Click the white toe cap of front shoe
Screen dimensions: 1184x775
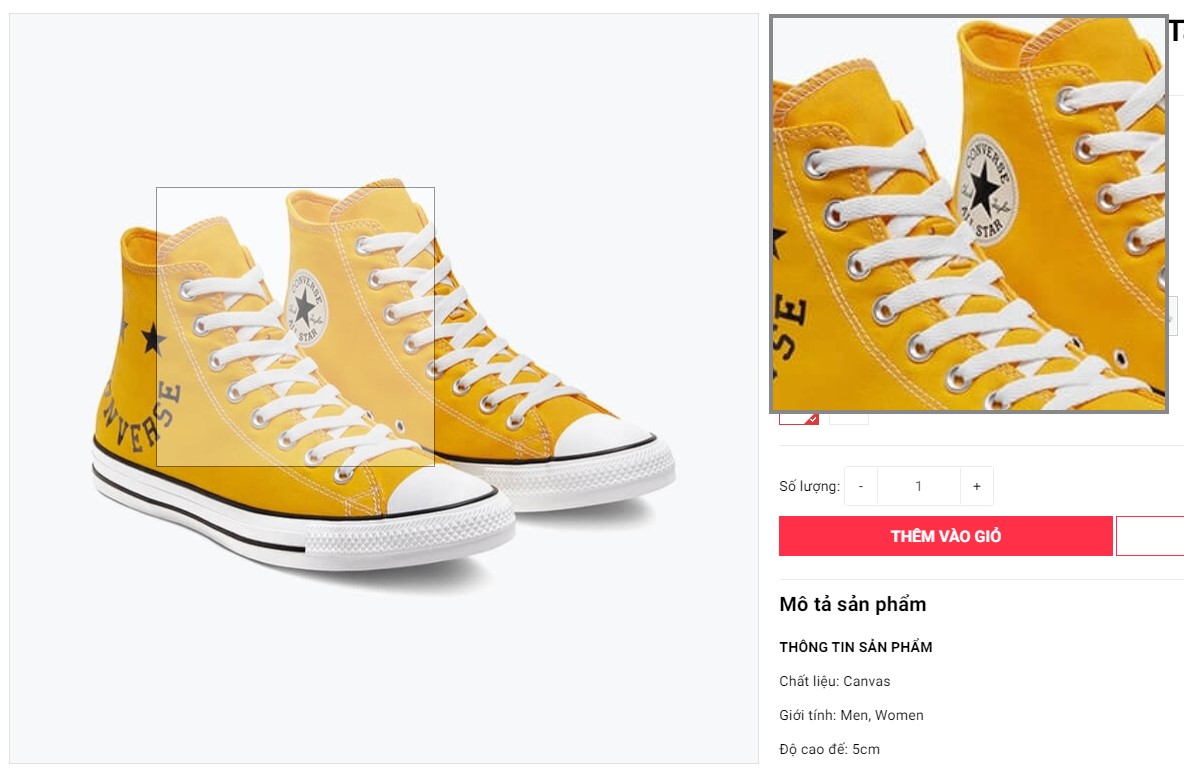tap(442, 492)
